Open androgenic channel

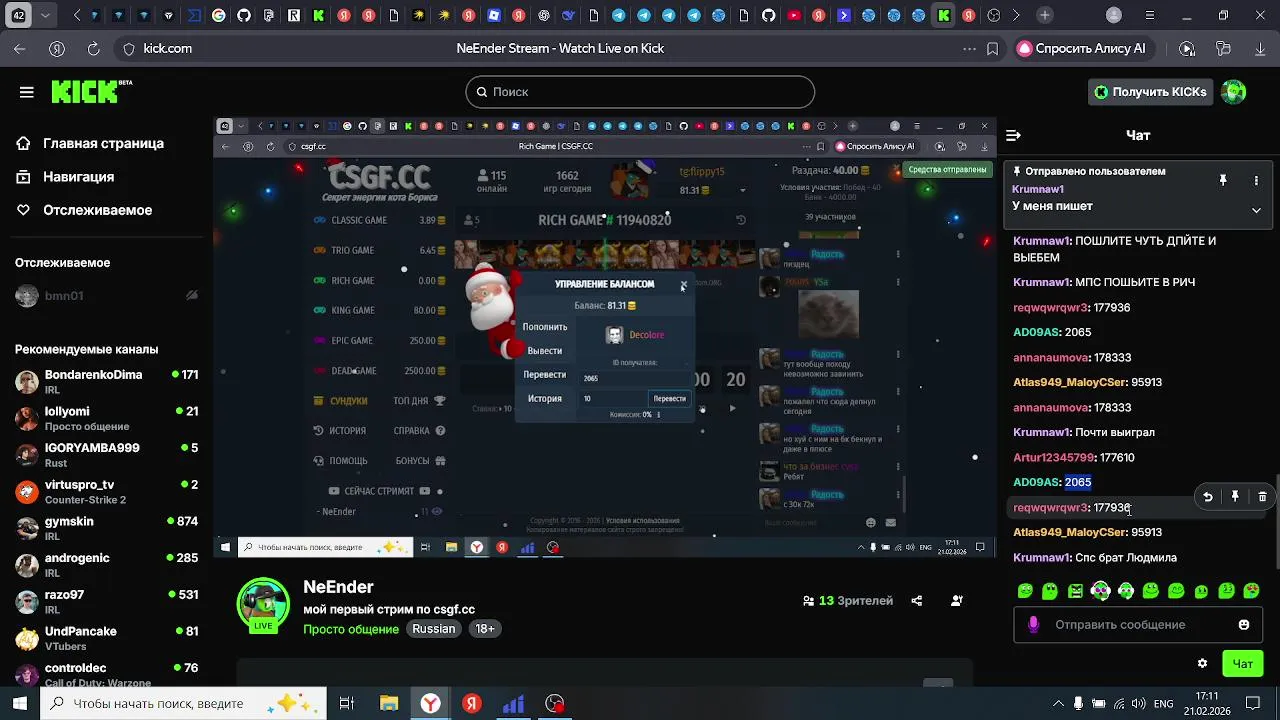click(x=106, y=565)
